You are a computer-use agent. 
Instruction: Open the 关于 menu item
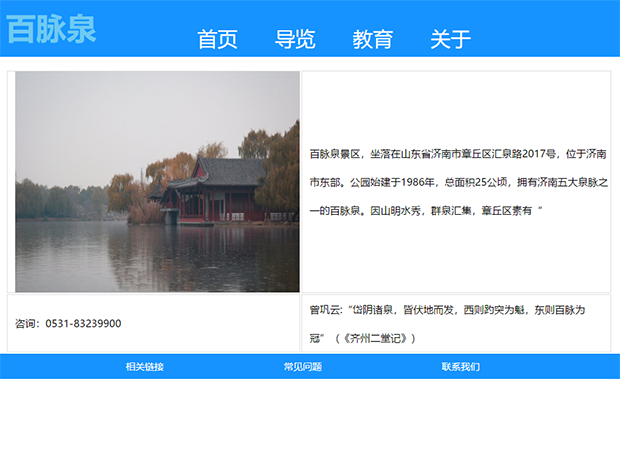pyautogui.click(x=450, y=39)
